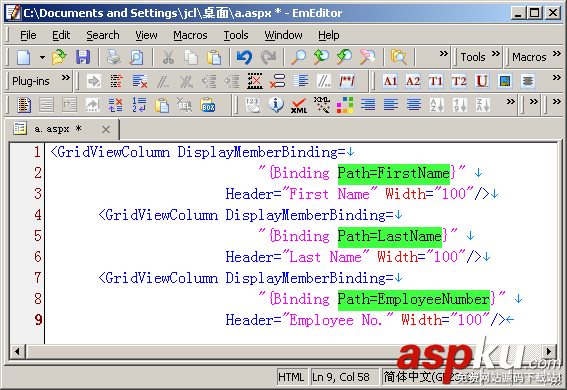Open Find with magnifier icon
Image resolution: width=567 pixels, height=390 pixels.
click(x=299, y=57)
